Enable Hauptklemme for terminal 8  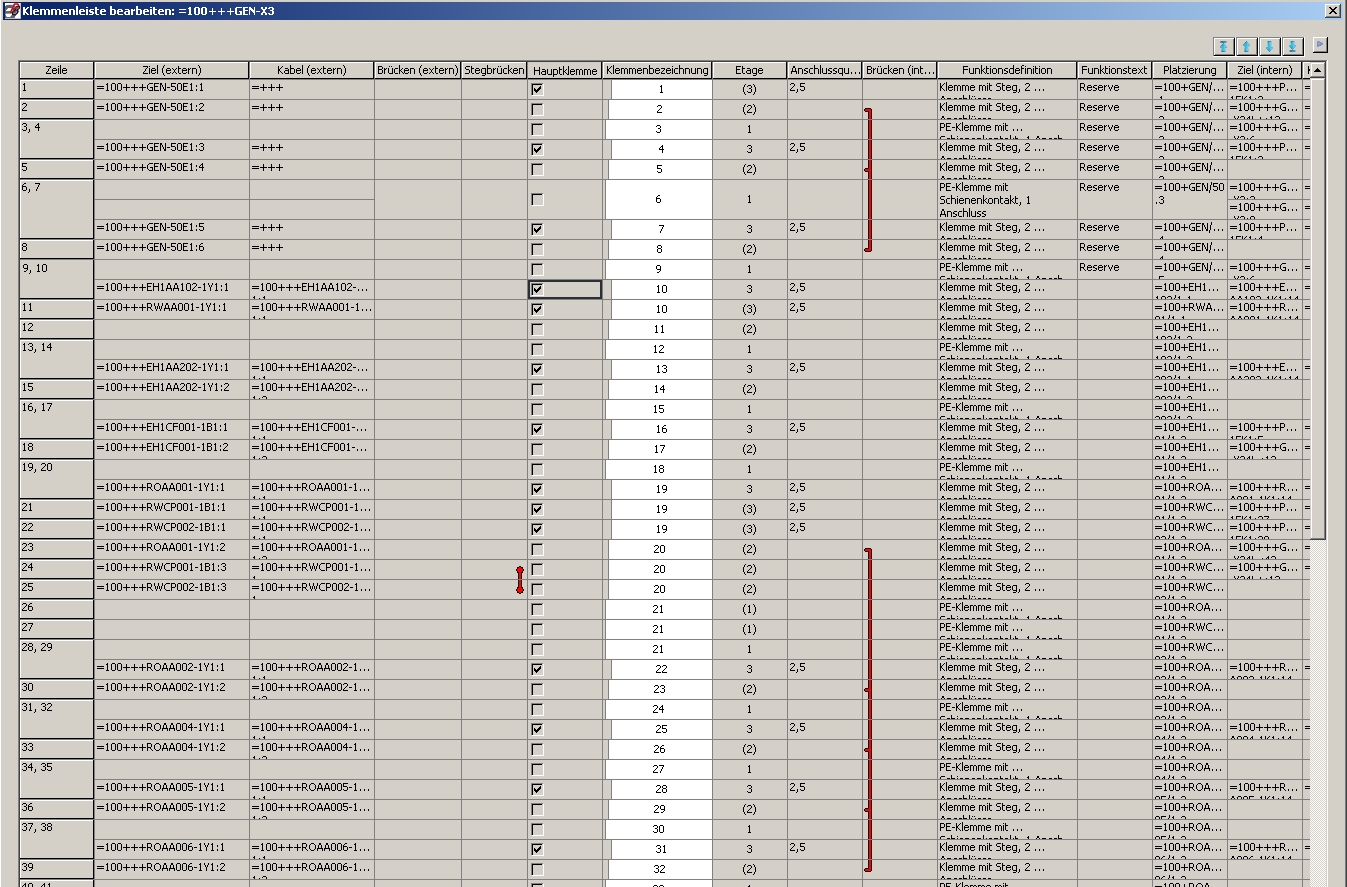(537, 250)
